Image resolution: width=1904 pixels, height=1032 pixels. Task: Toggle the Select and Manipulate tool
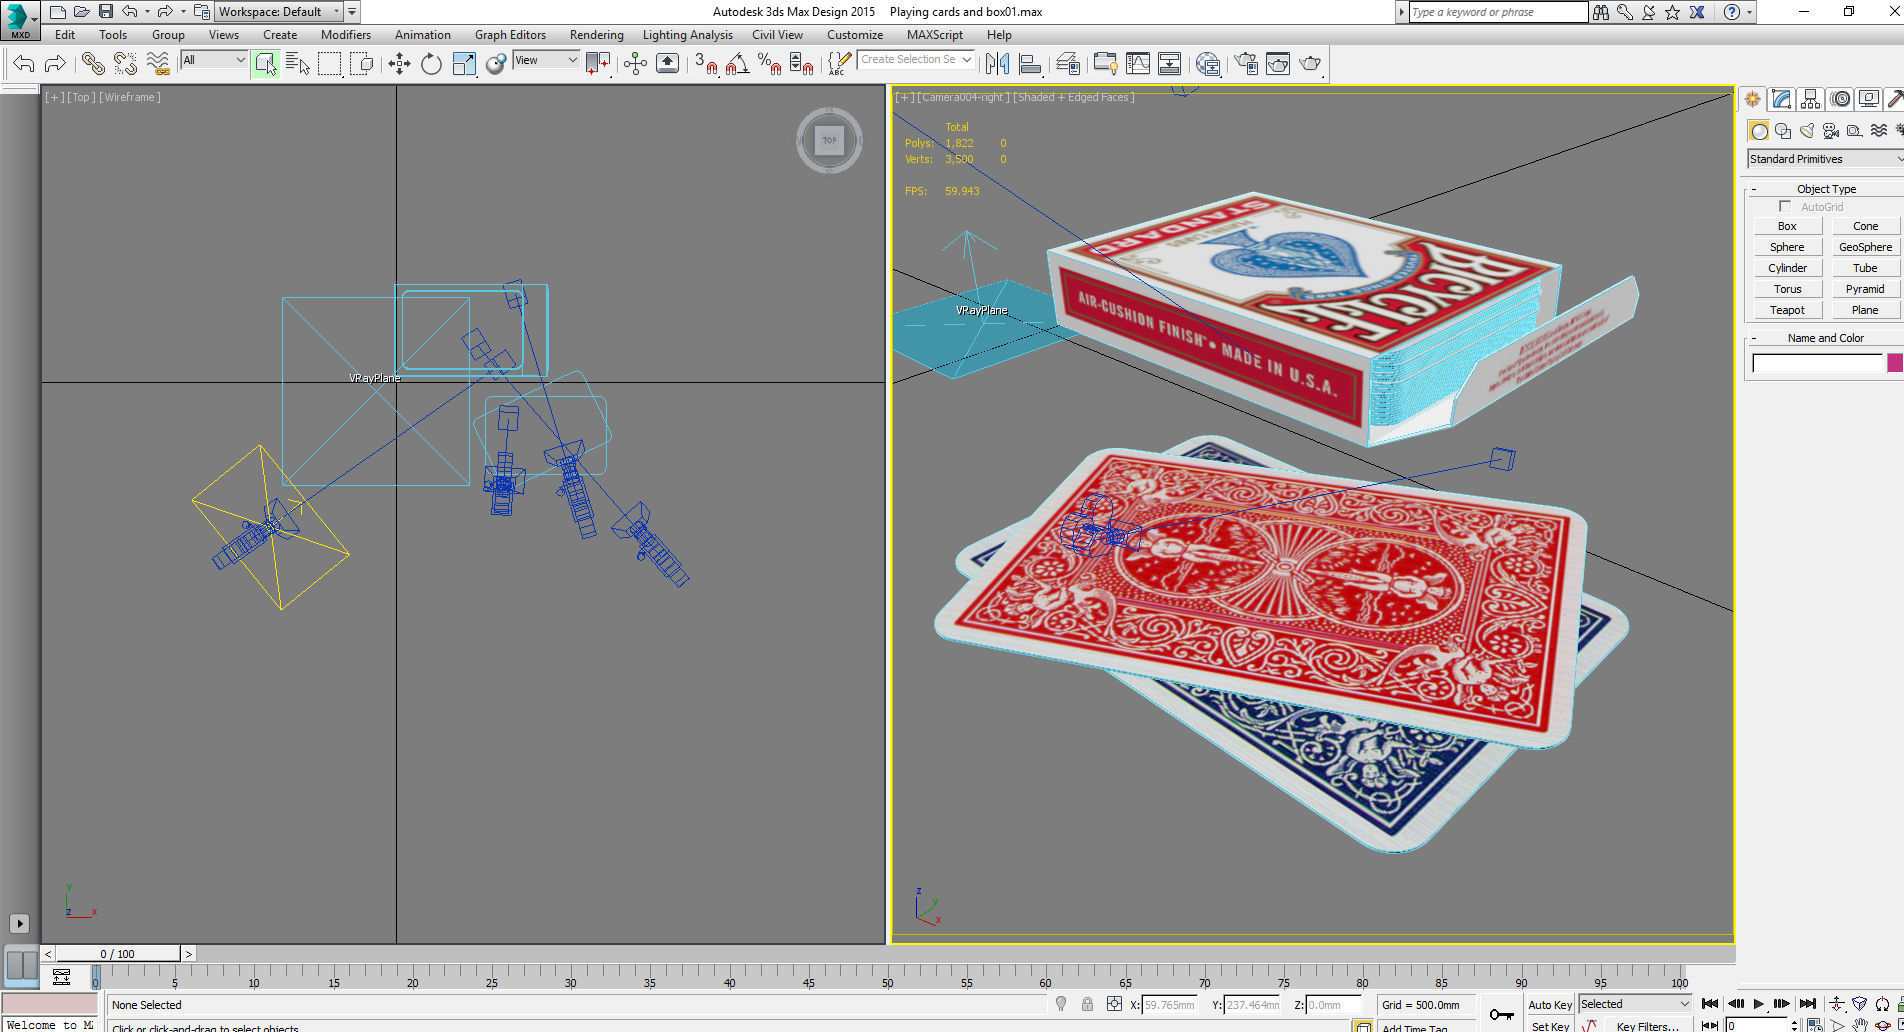[x=635, y=64]
